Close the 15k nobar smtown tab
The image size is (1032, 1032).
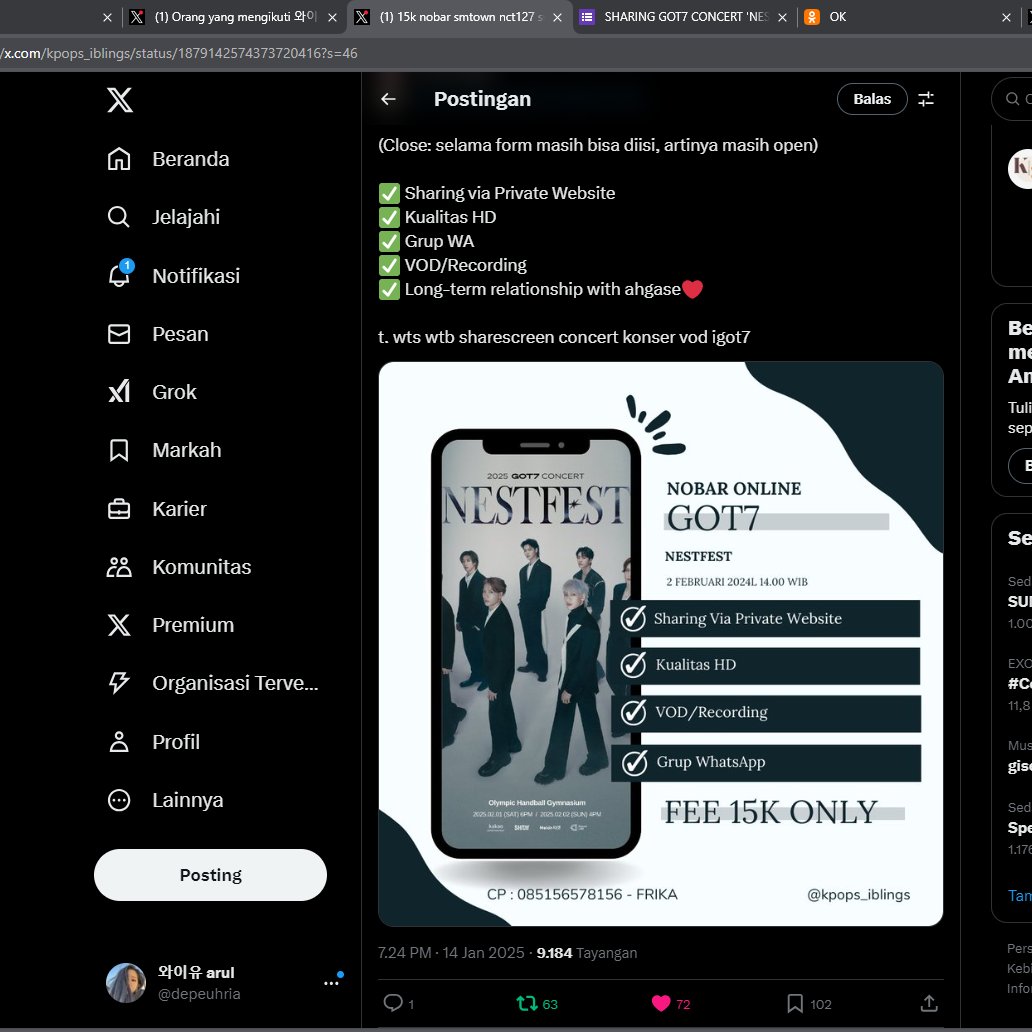tap(557, 18)
